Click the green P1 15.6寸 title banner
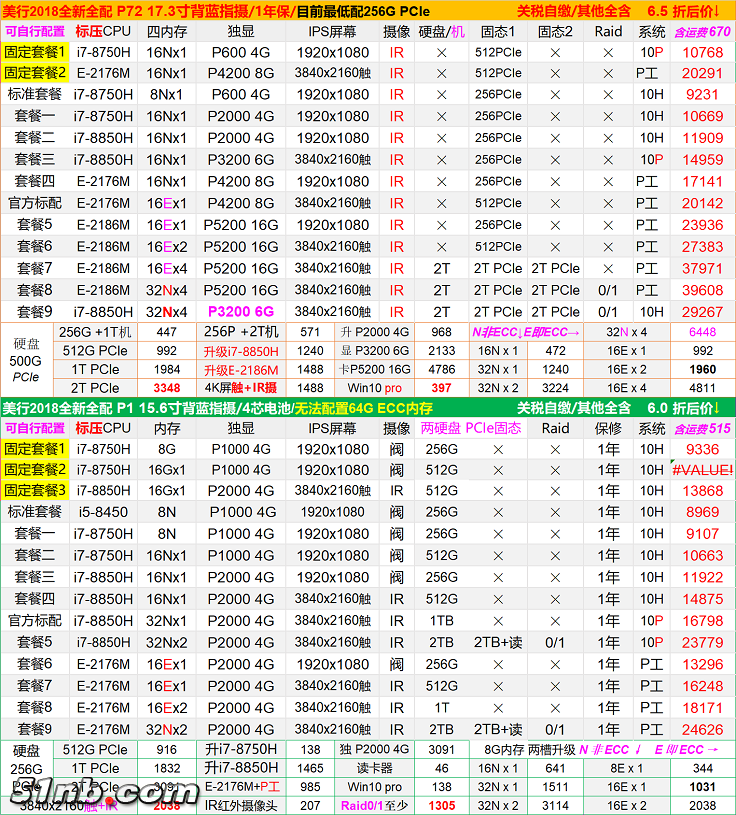Image resolution: width=736 pixels, height=815 pixels. [x=367, y=407]
